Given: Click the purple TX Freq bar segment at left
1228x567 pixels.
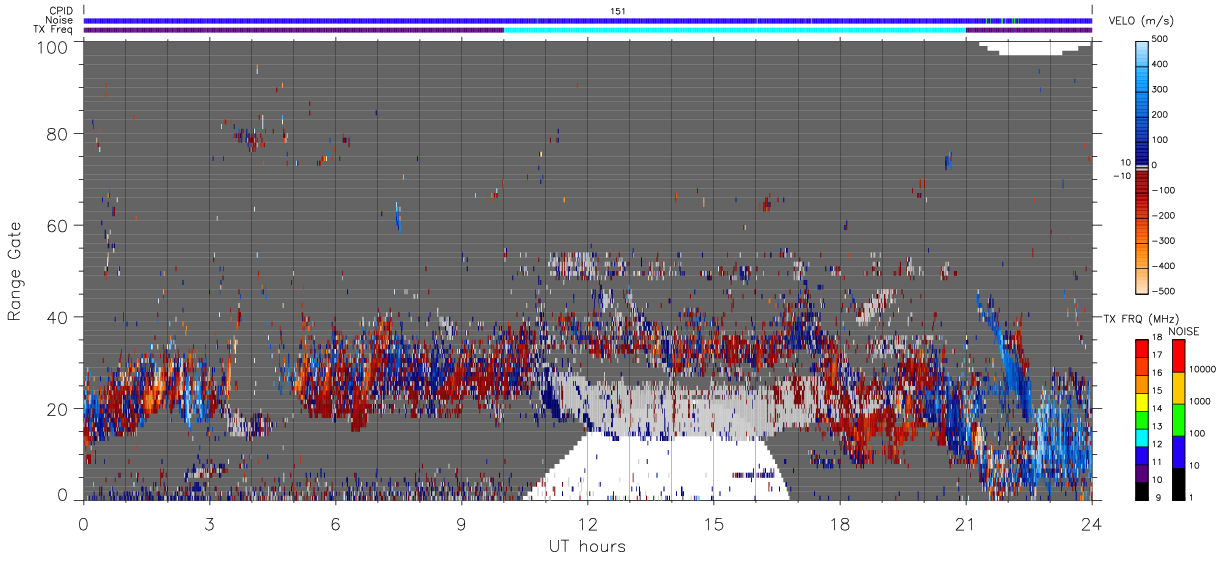Looking at the screenshot, I should click(293, 29).
